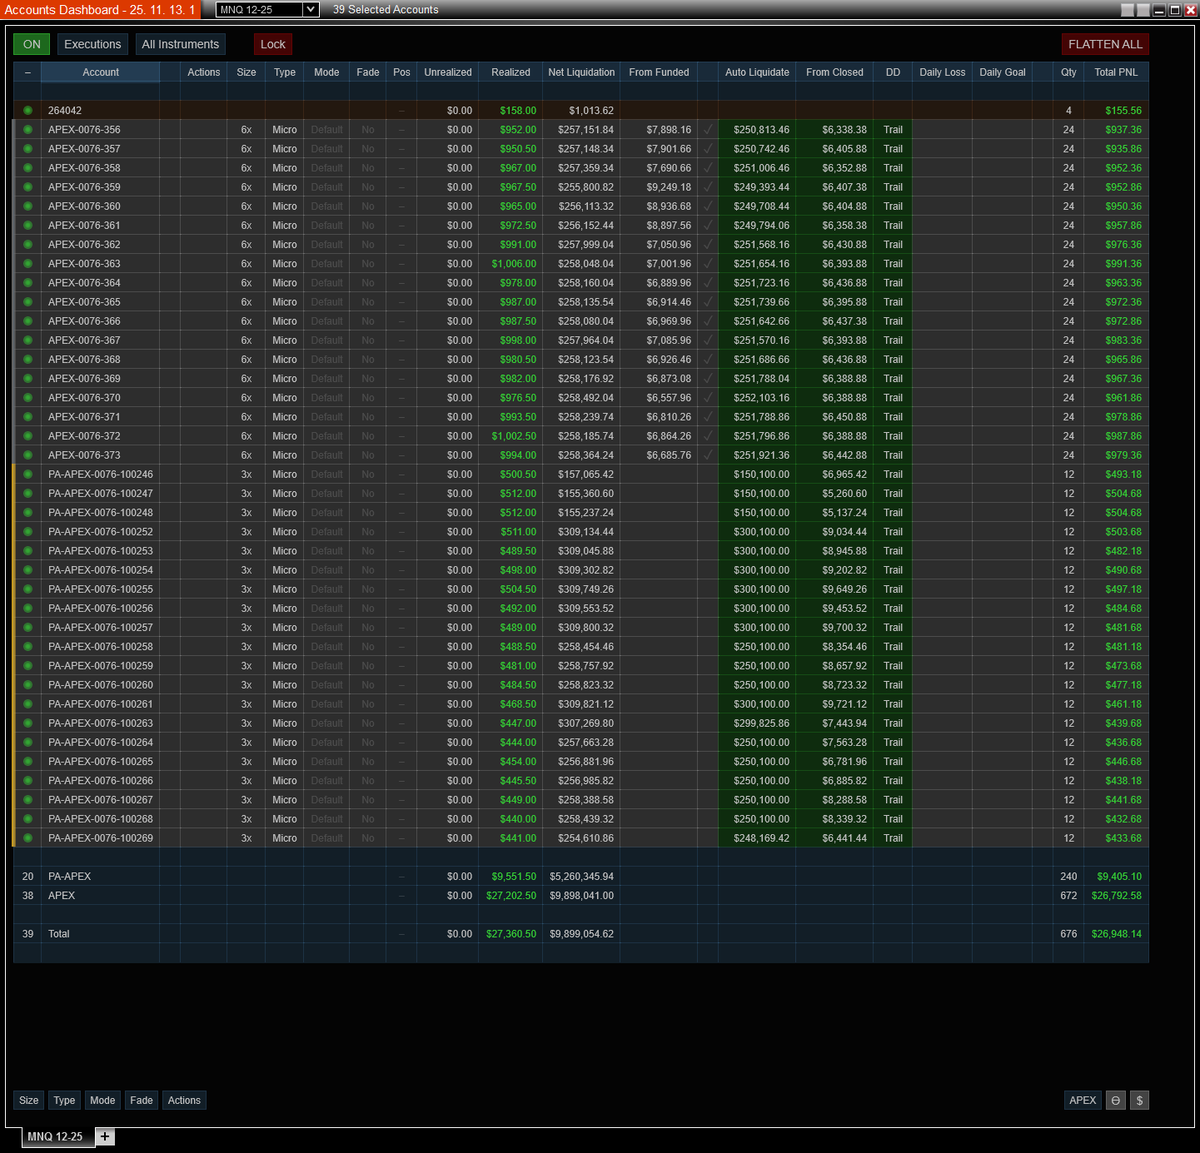The height and width of the screenshot is (1153, 1200).
Task: Click realized value $1,002.50
Action: click(514, 436)
